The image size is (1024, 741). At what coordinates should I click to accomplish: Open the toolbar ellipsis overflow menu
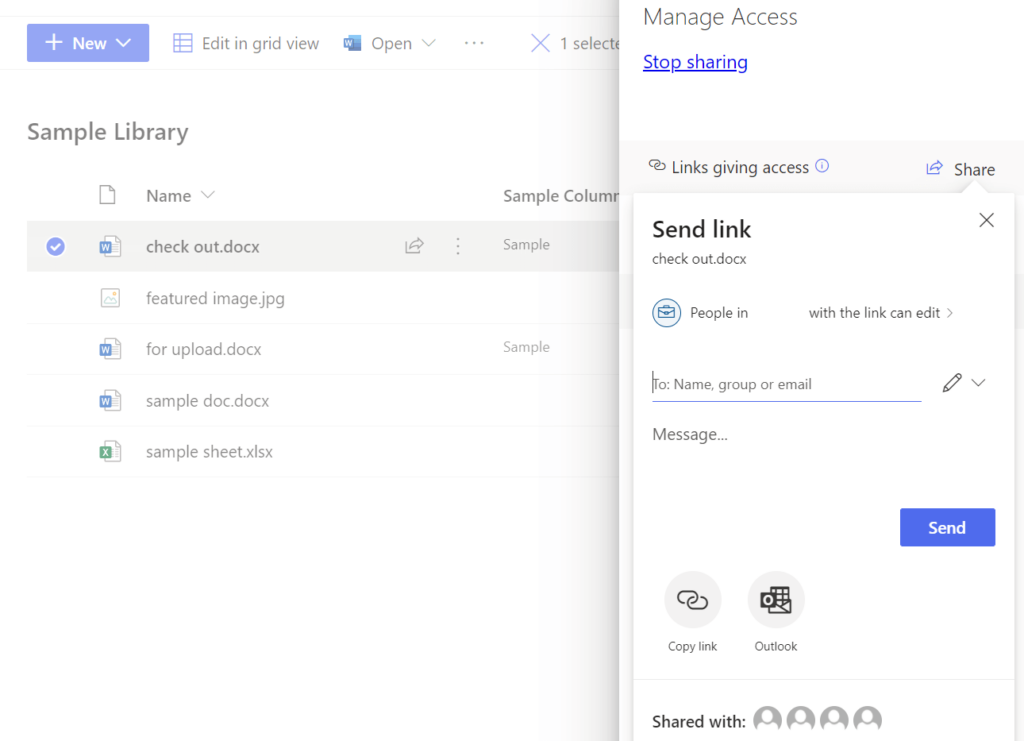tap(474, 43)
